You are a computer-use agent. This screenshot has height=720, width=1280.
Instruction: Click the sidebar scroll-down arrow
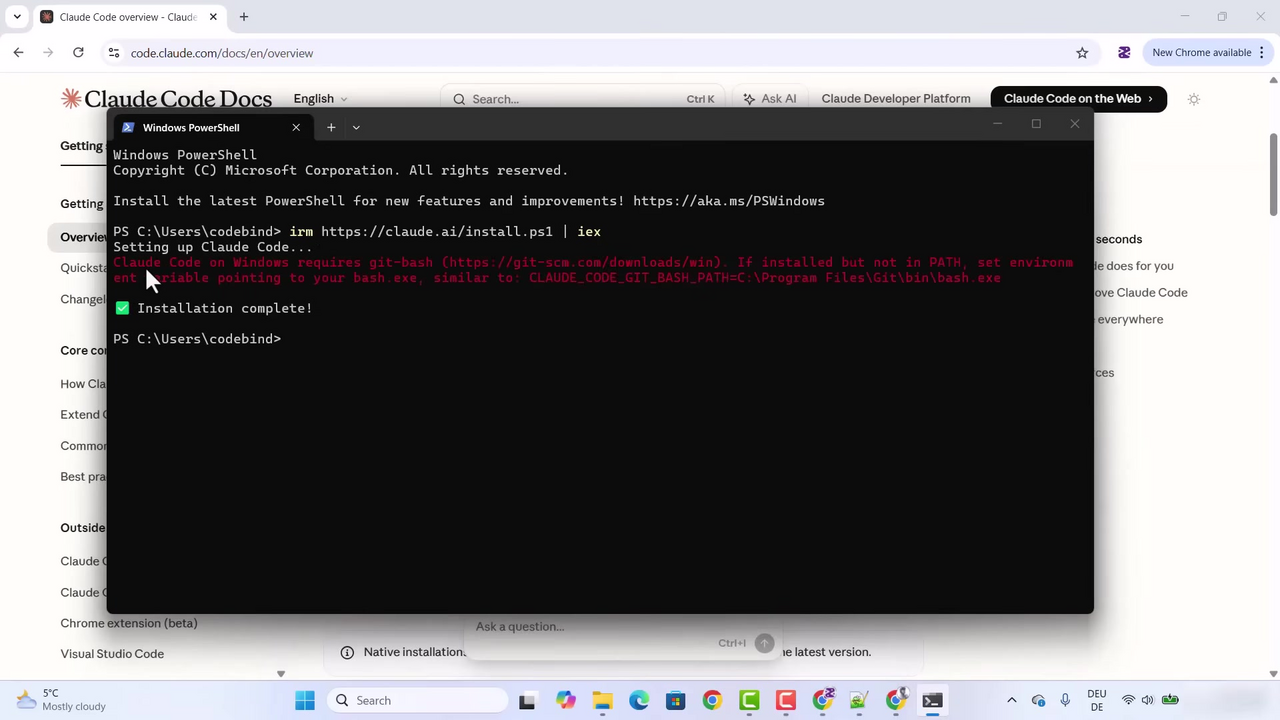pyautogui.click(x=281, y=674)
